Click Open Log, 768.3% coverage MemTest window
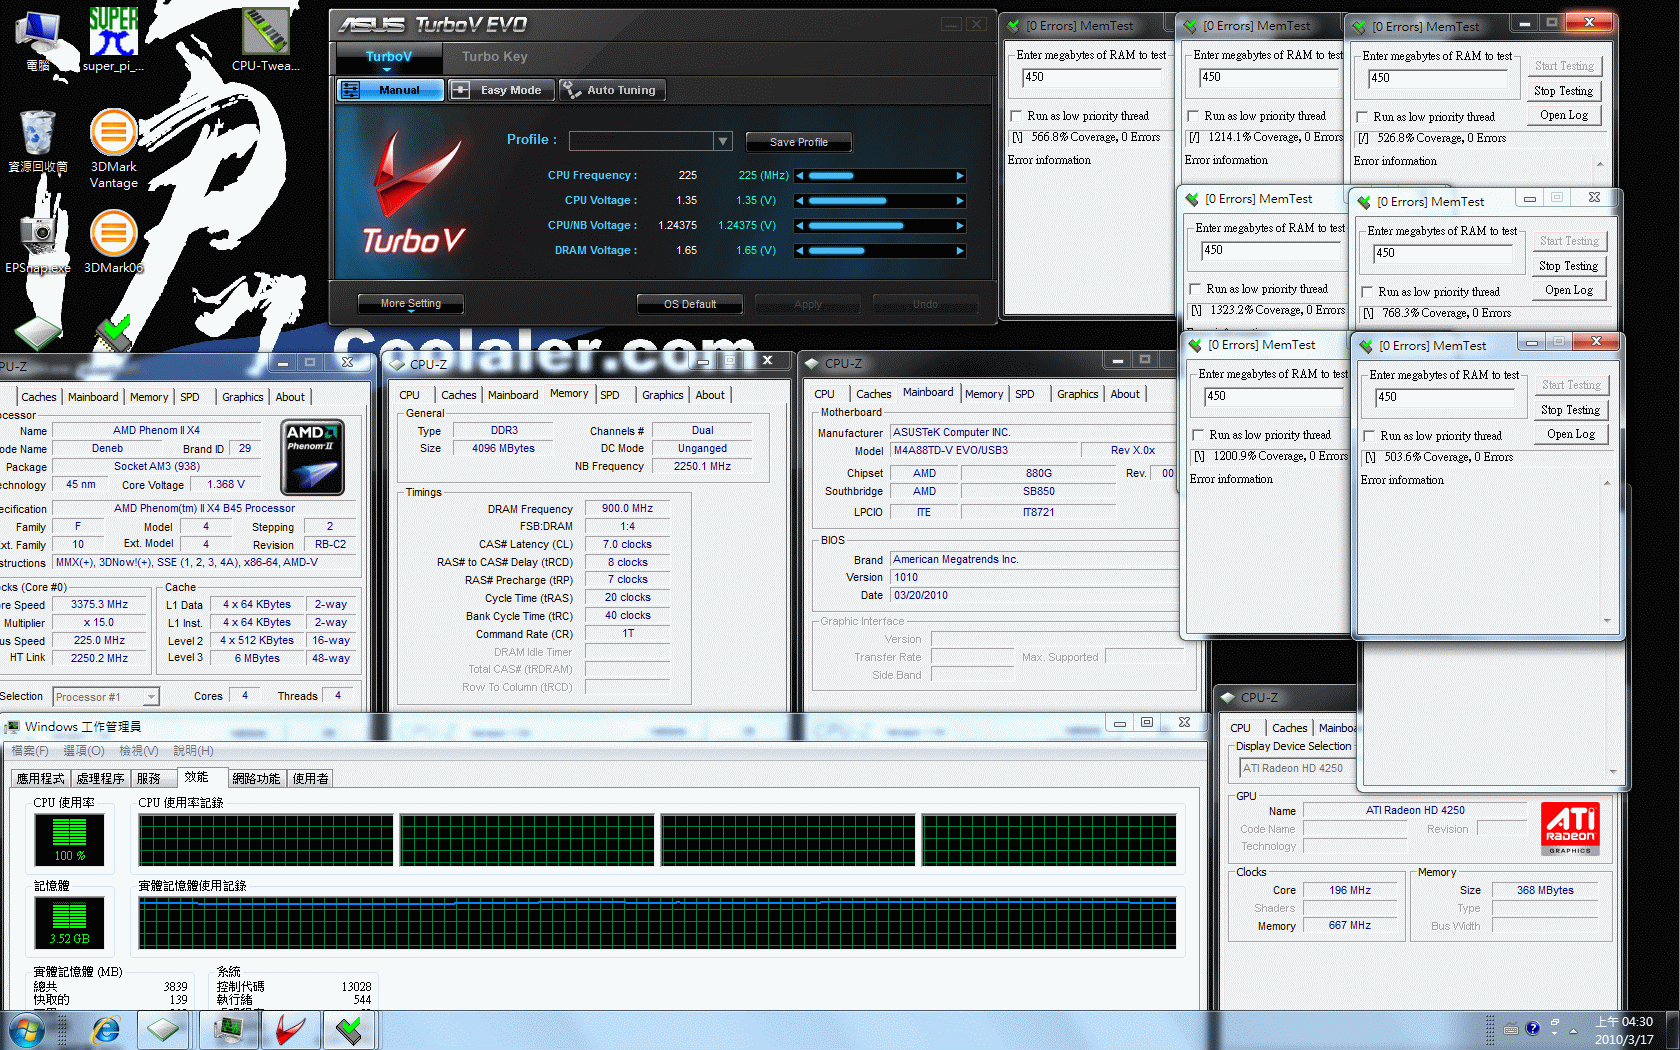Viewport: 1680px width, 1050px height. [1569, 290]
